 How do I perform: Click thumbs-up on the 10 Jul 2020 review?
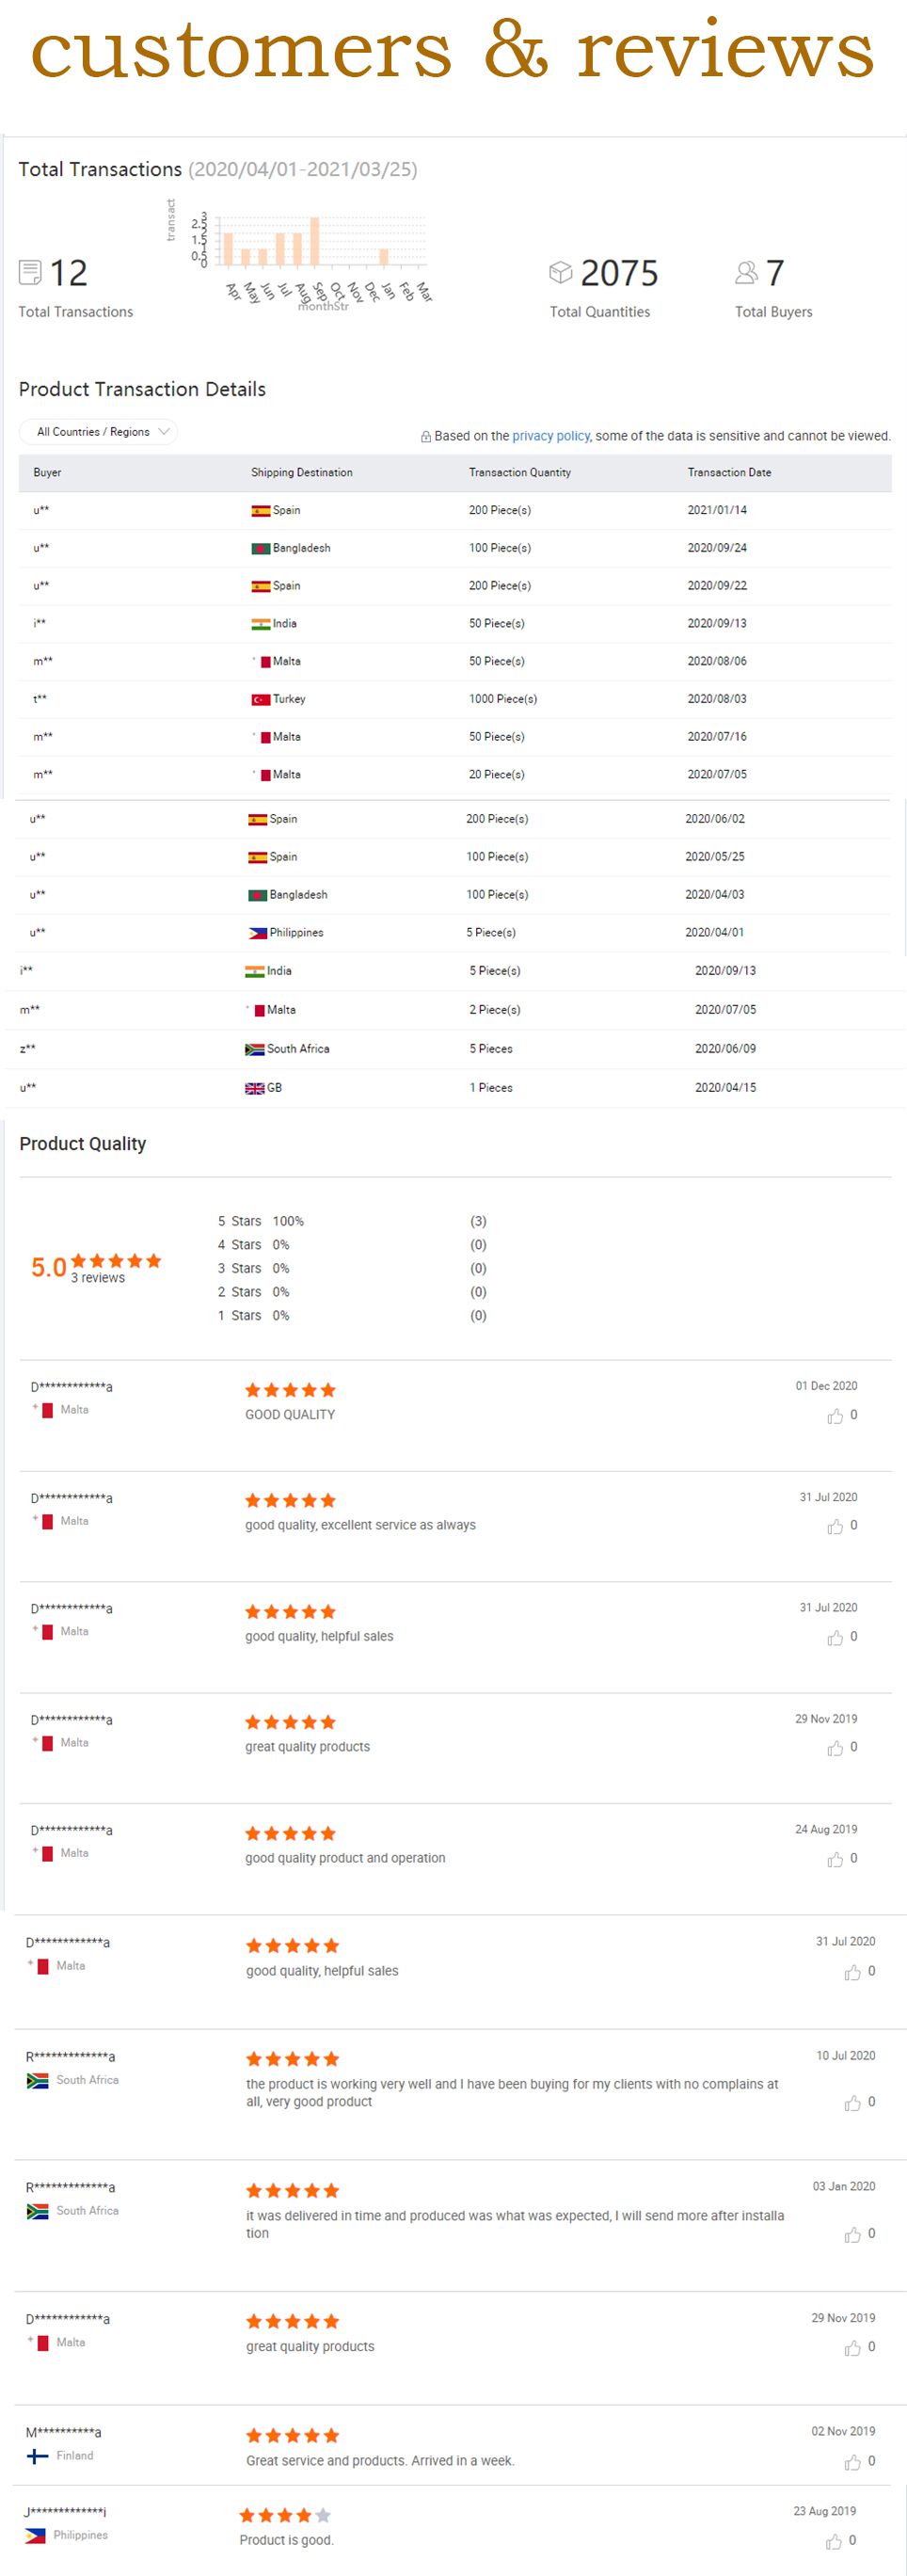click(852, 2103)
